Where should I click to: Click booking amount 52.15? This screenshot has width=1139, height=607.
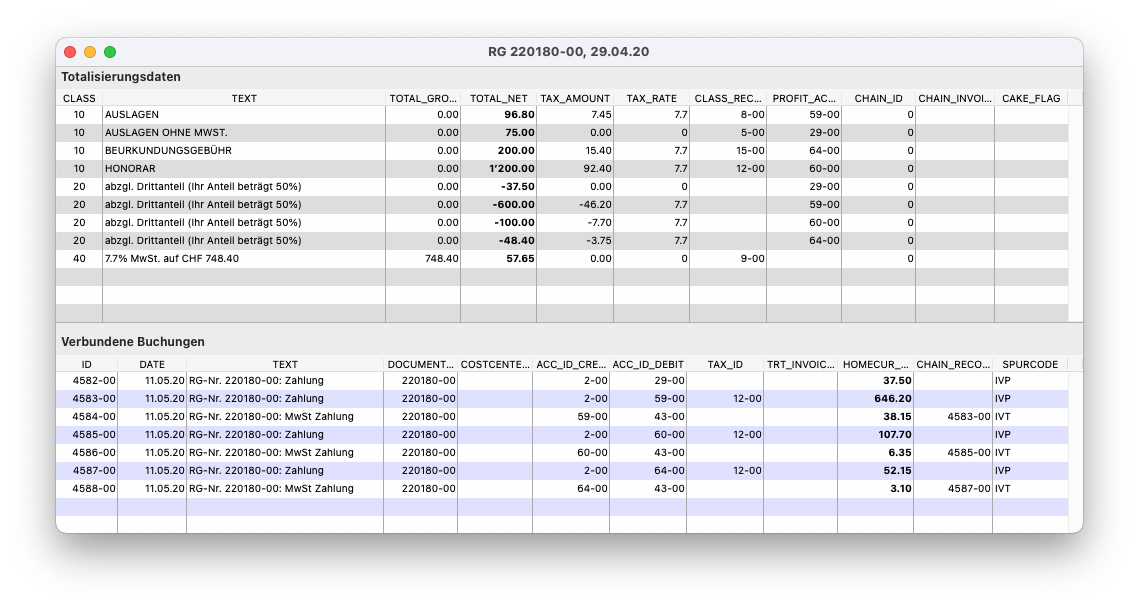point(897,470)
